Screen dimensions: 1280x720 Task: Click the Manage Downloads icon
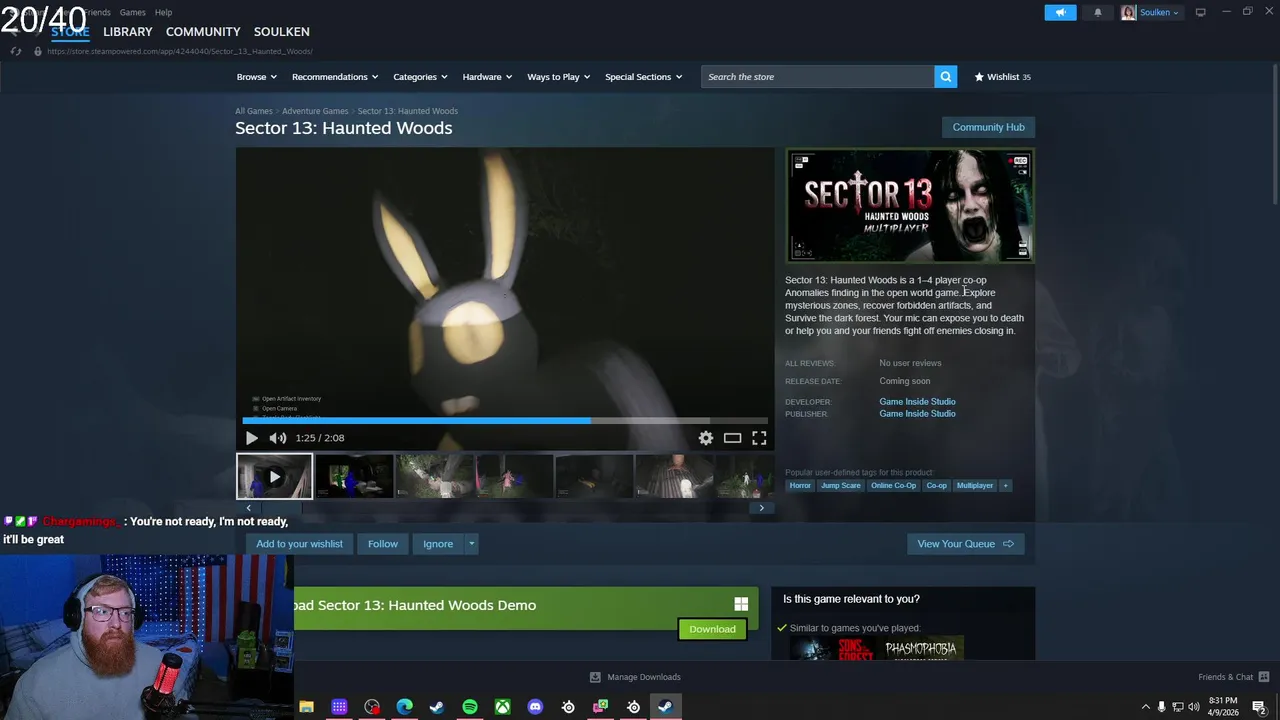pos(595,677)
